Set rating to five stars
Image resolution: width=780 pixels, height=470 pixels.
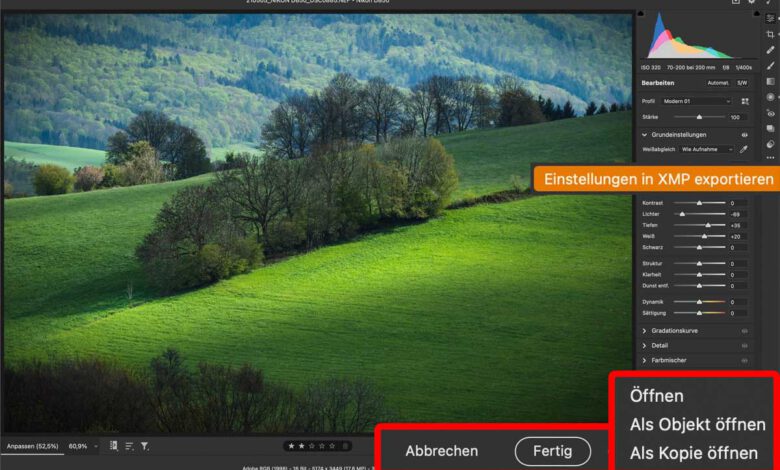(332, 446)
